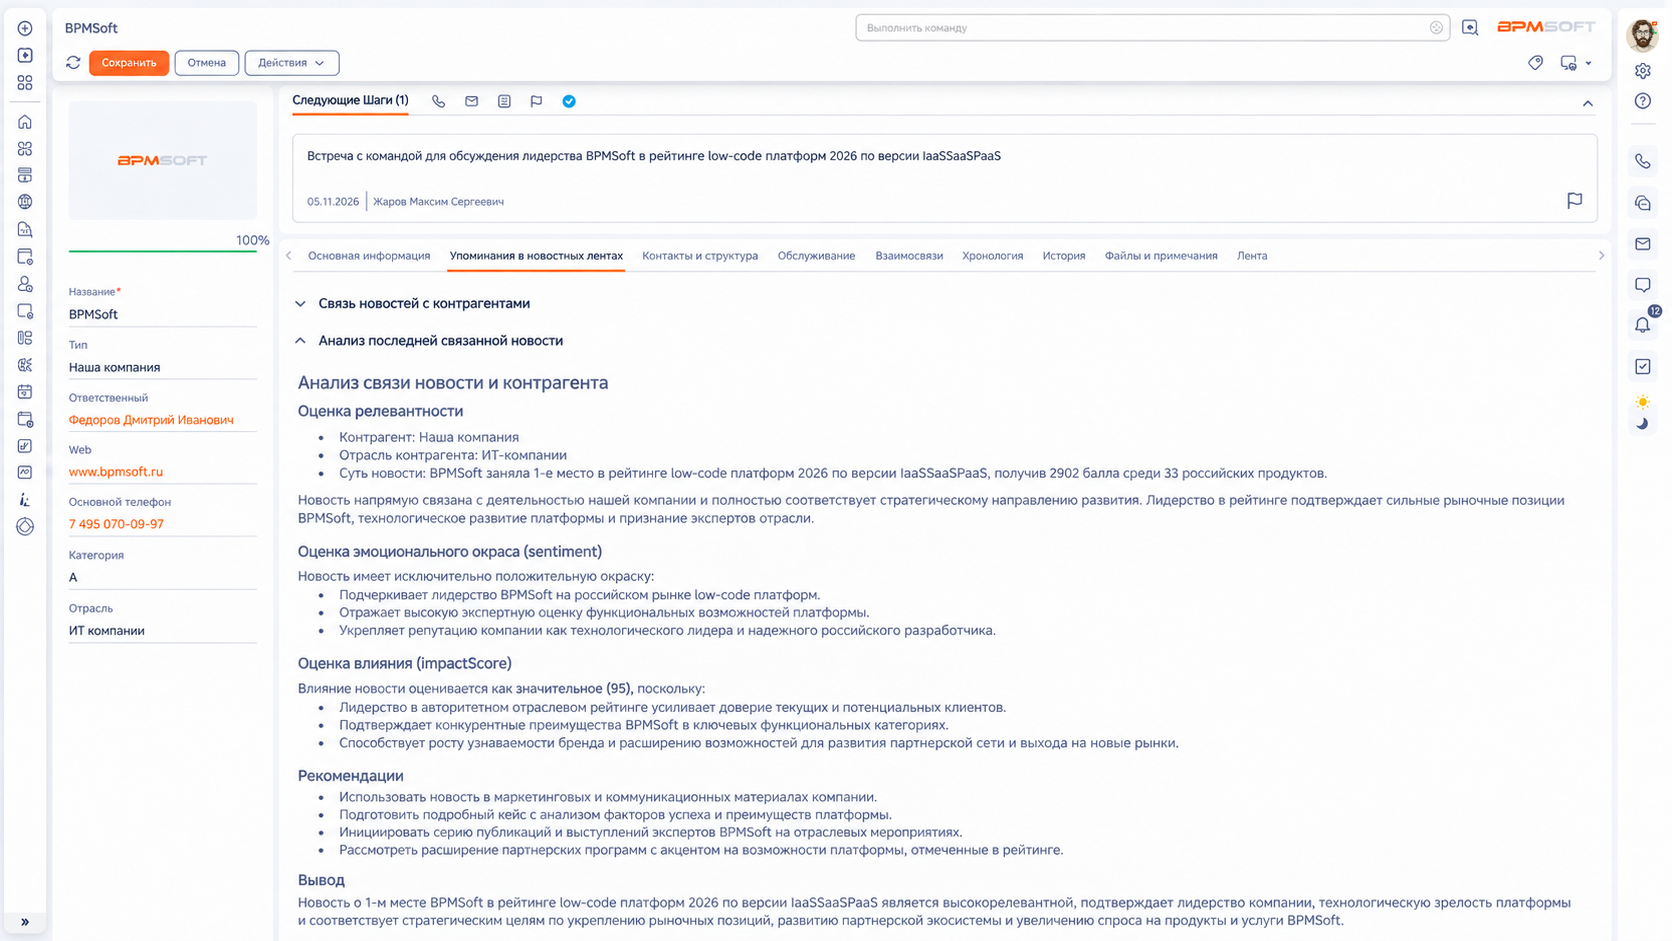Click the owner name Жаров Максим Сергеевич
The height and width of the screenshot is (941, 1672).
pyautogui.click(x=438, y=202)
